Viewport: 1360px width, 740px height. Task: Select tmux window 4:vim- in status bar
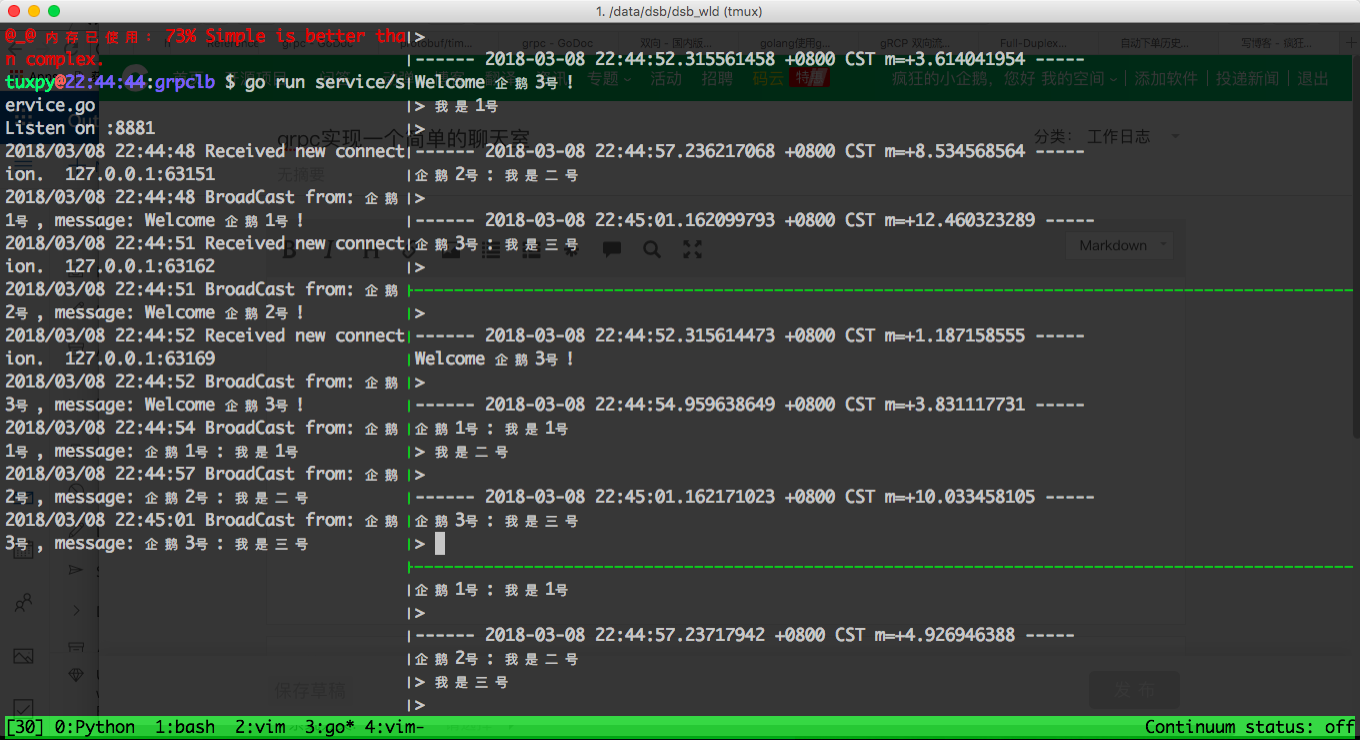click(x=395, y=727)
